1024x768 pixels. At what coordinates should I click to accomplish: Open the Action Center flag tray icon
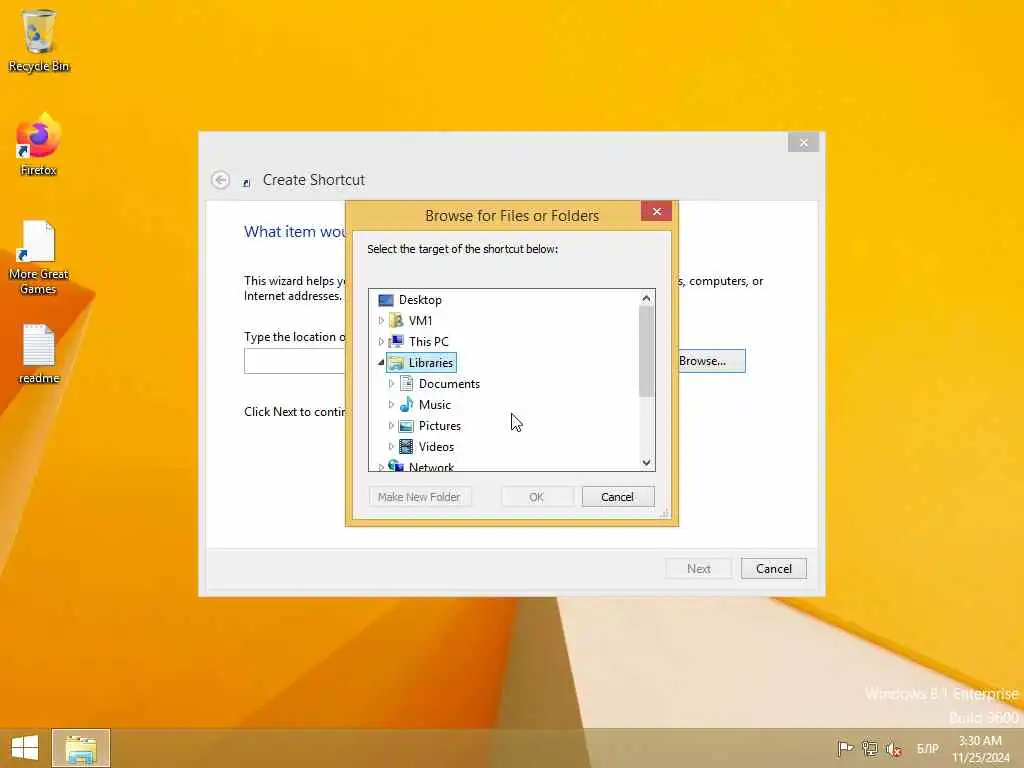(845, 748)
